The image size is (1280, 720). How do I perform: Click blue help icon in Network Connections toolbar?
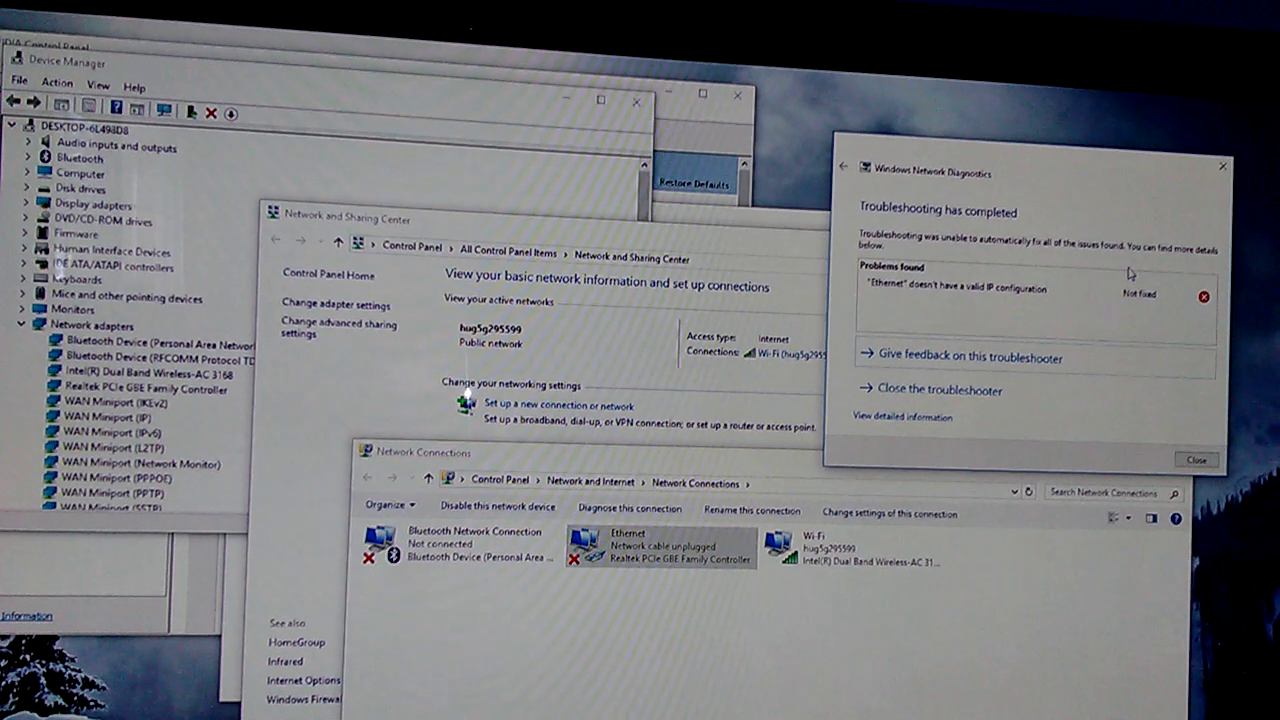pos(1176,519)
